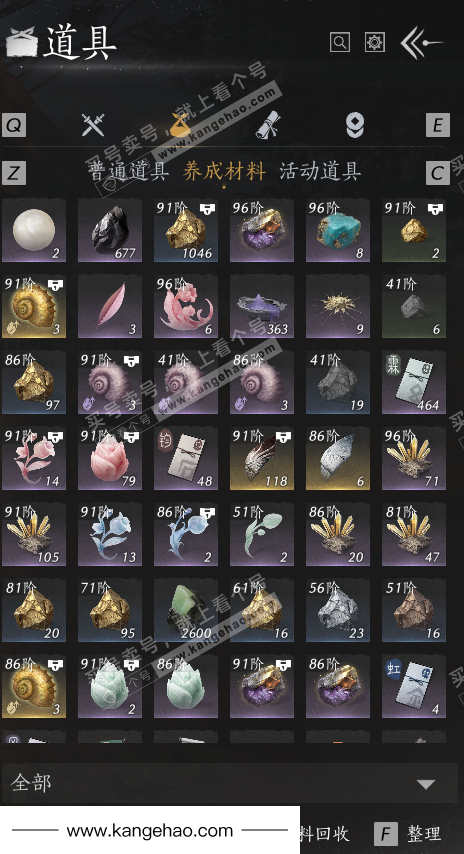The height and width of the screenshot is (854, 464).
Task: Select the 虹 envelope item with 4
Action: pos(414,686)
